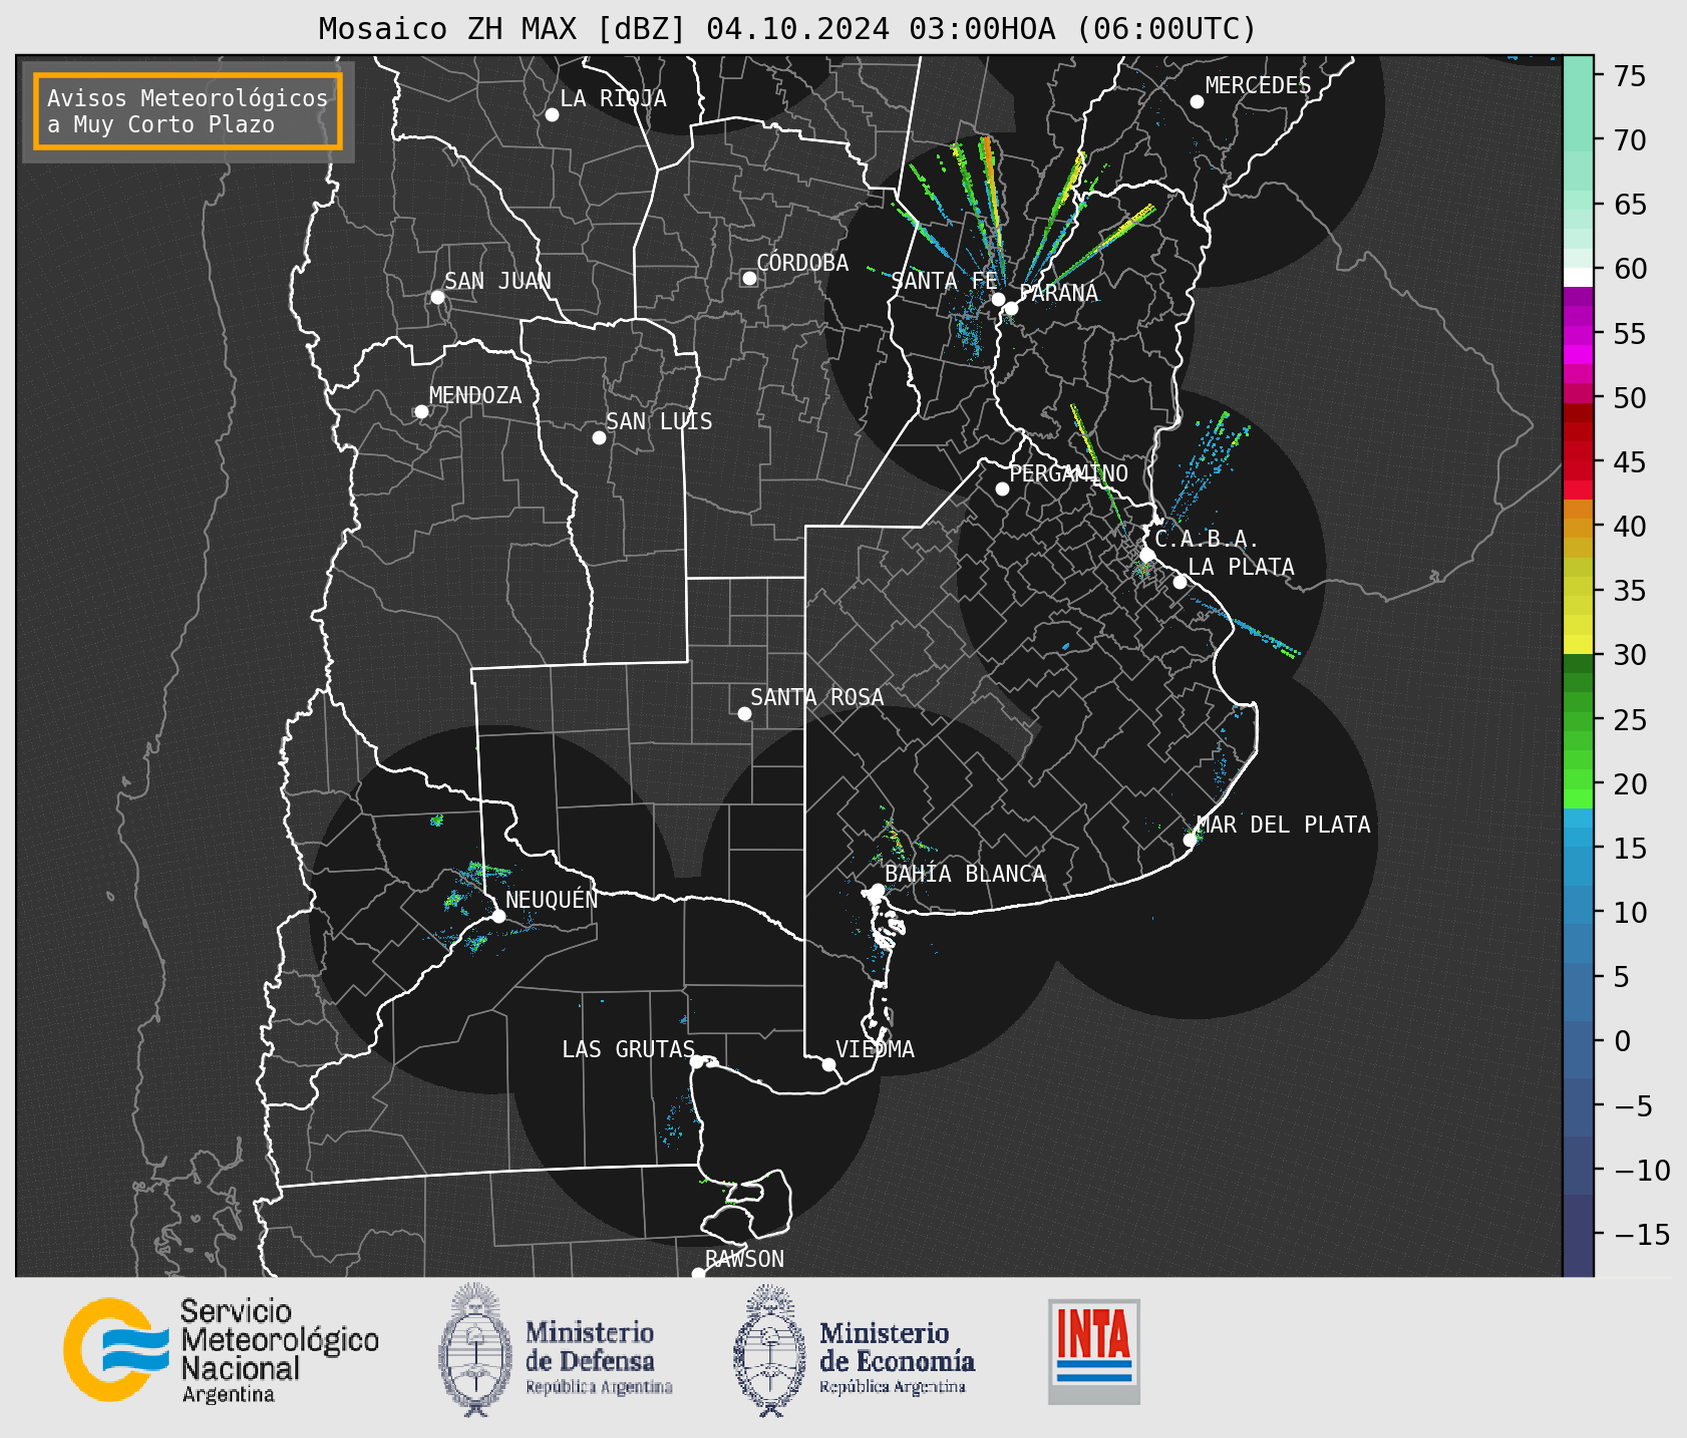1687x1438 pixels.
Task: Click the '0' tick label on the colorbar
Action: 1621,1042
